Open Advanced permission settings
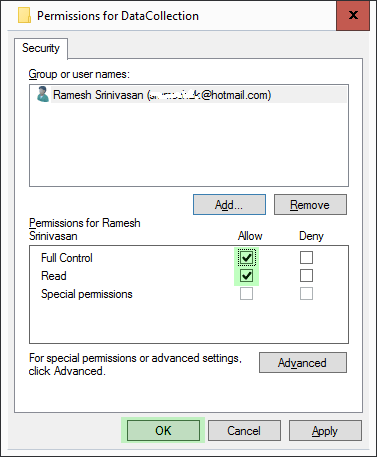This screenshot has width=377, height=457. coord(303,362)
